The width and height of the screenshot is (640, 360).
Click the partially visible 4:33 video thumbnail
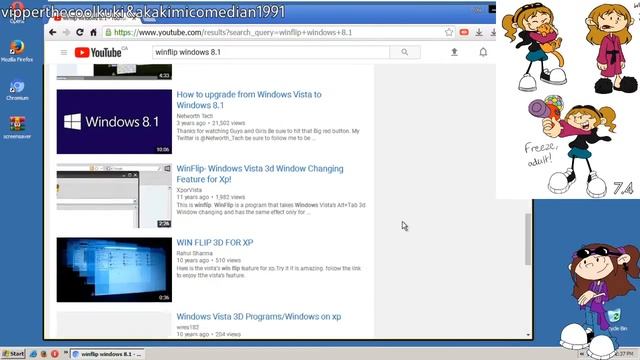click(x=114, y=72)
